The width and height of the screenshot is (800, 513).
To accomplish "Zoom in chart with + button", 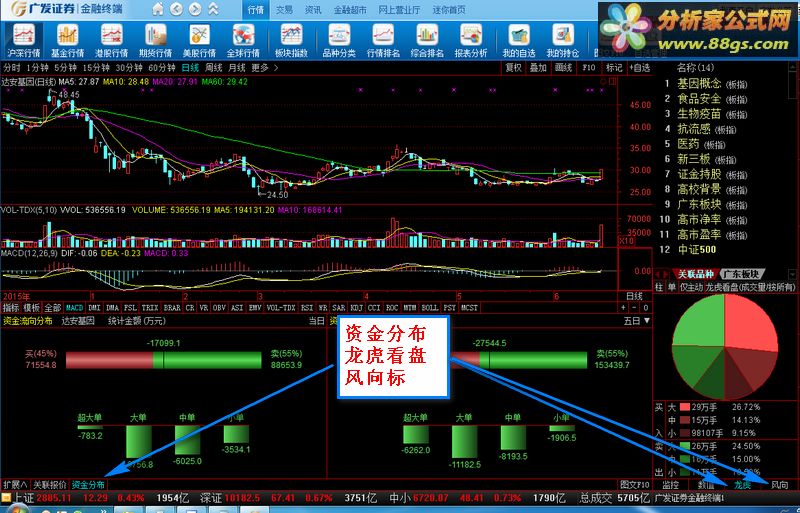I will pyautogui.click(x=623, y=308).
